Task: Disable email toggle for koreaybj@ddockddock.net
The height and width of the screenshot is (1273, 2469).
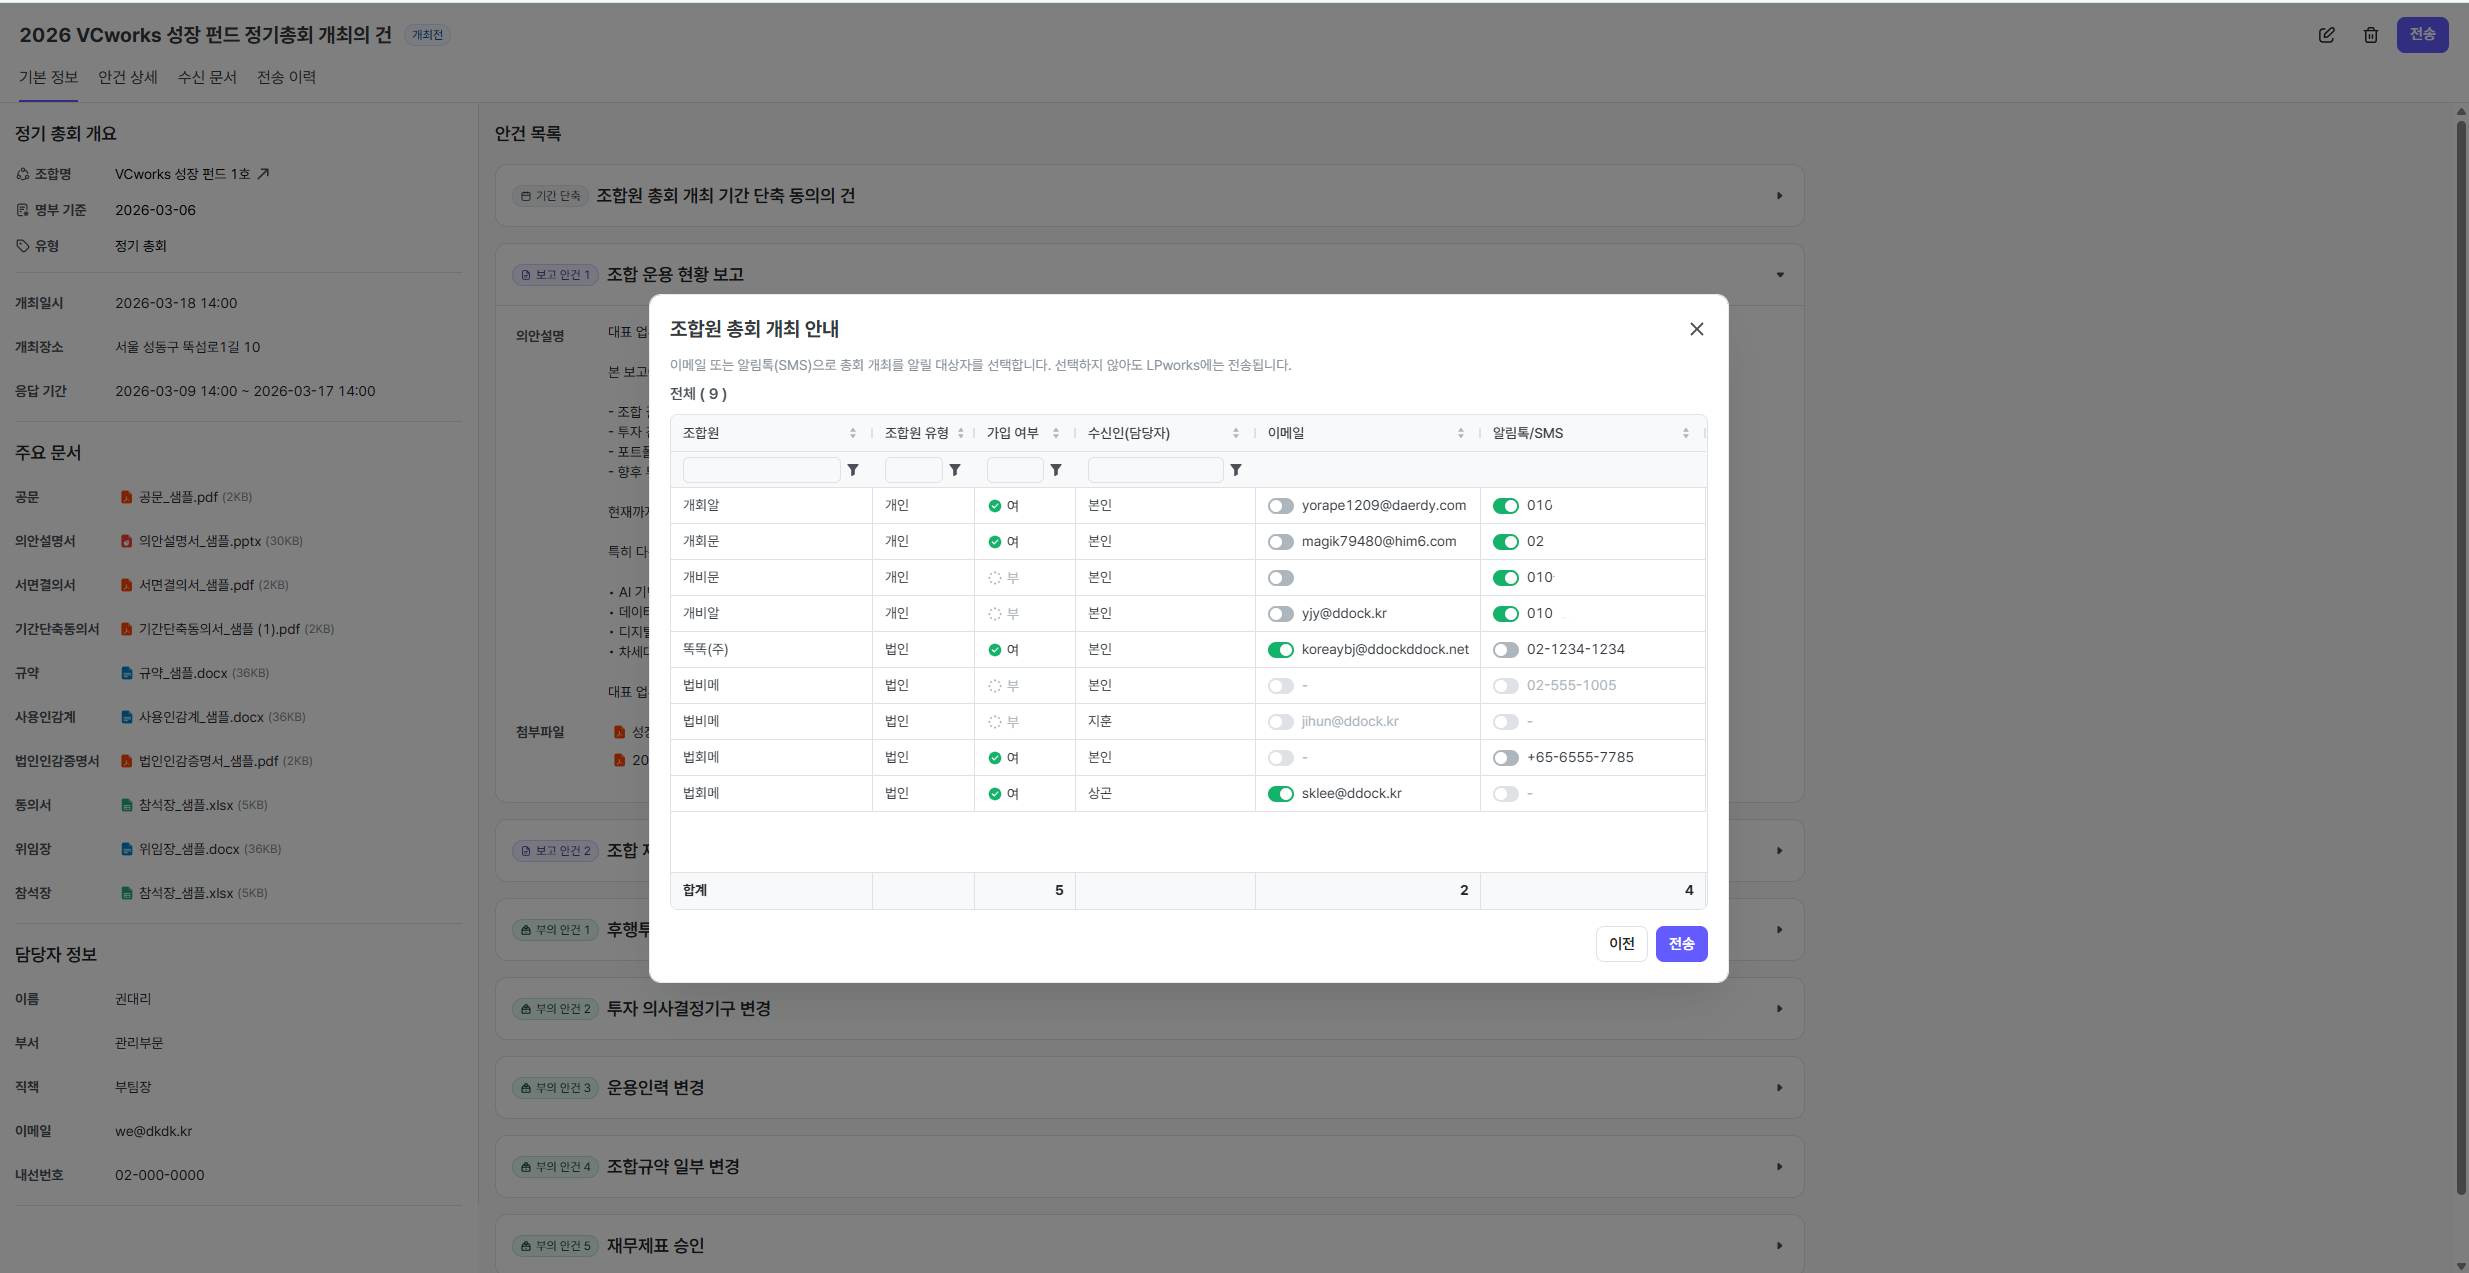Action: pos(1281,650)
